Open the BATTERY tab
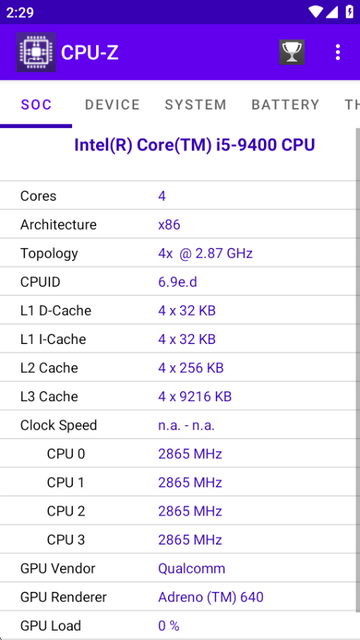360x640 pixels. tap(285, 105)
